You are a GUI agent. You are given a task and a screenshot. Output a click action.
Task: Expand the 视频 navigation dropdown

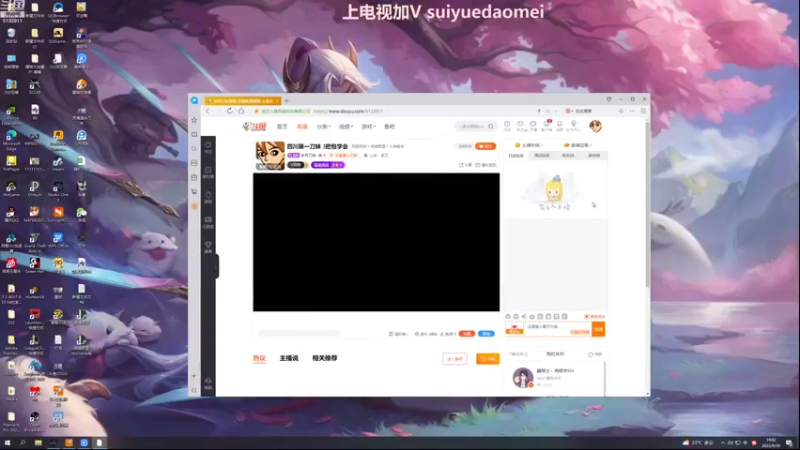(346, 127)
